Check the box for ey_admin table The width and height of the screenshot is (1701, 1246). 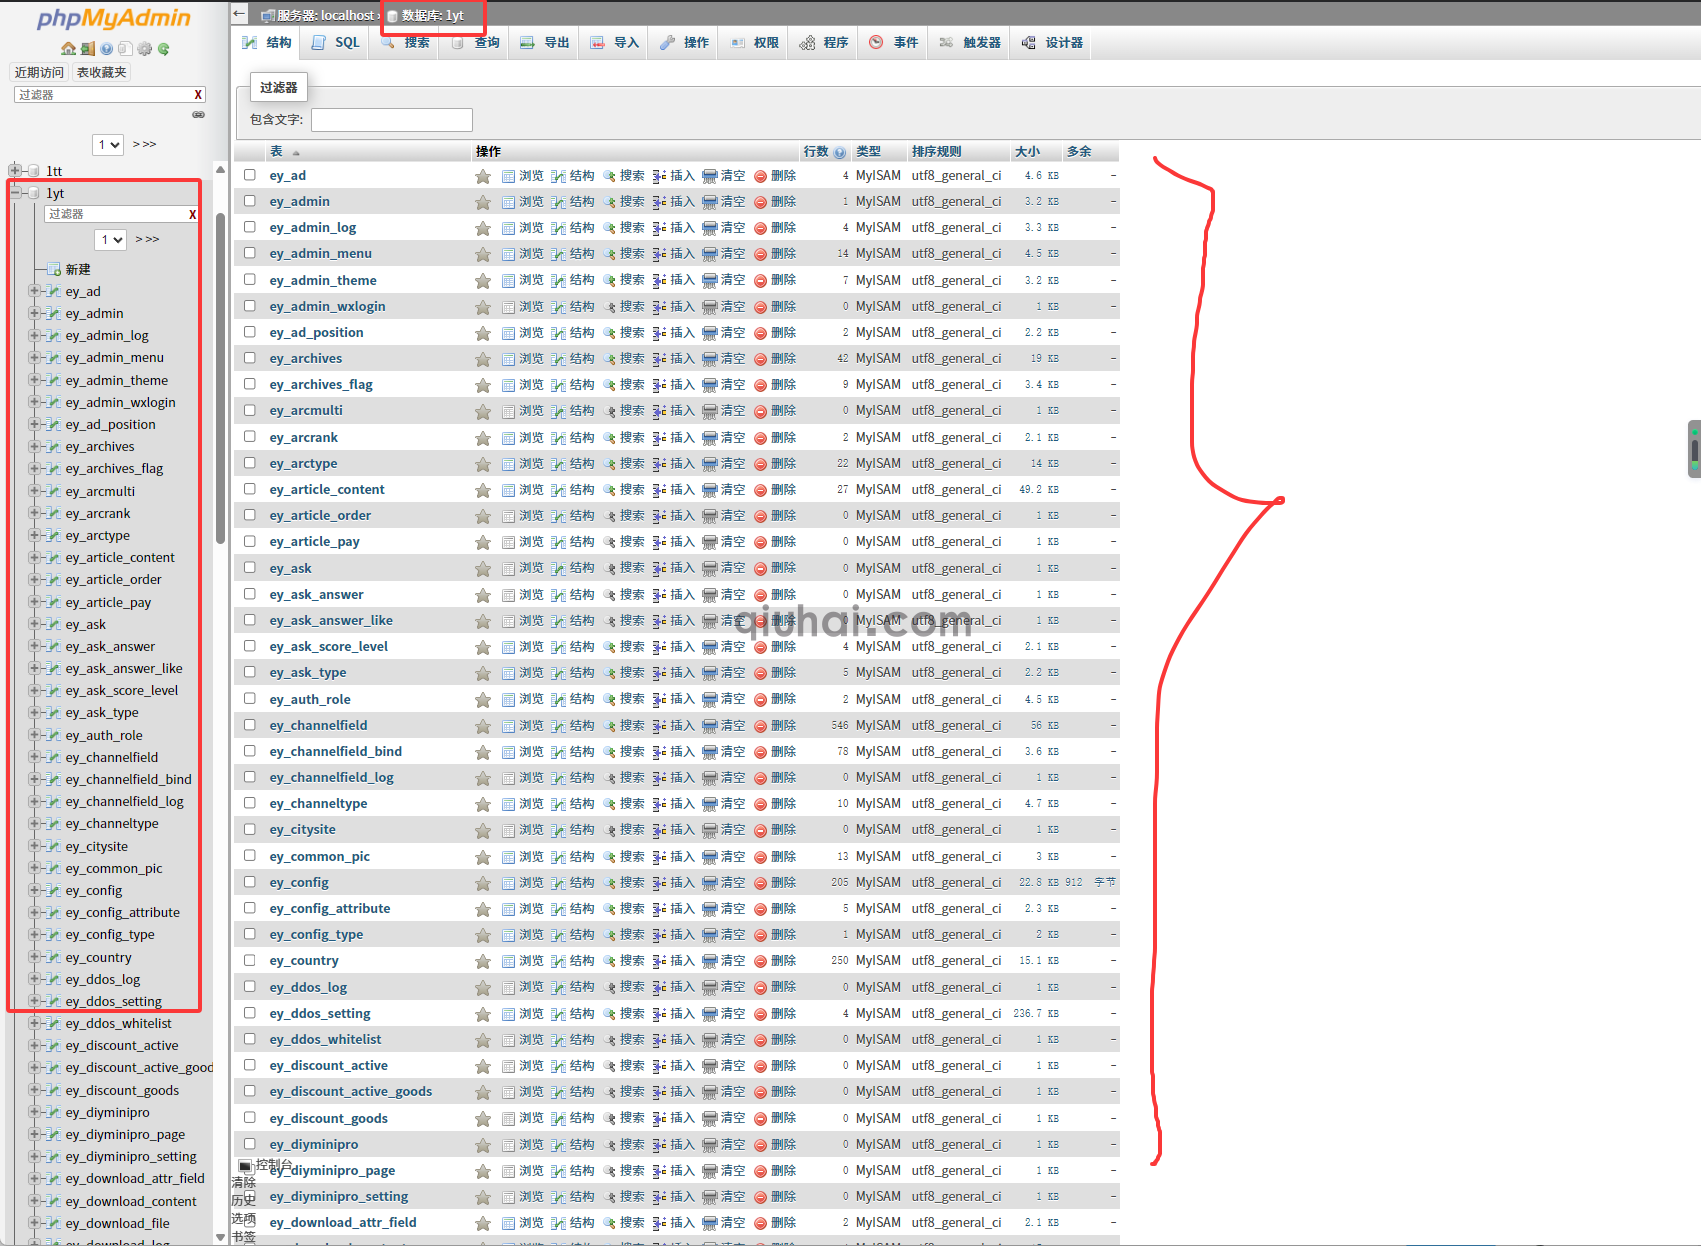click(x=250, y=201)
